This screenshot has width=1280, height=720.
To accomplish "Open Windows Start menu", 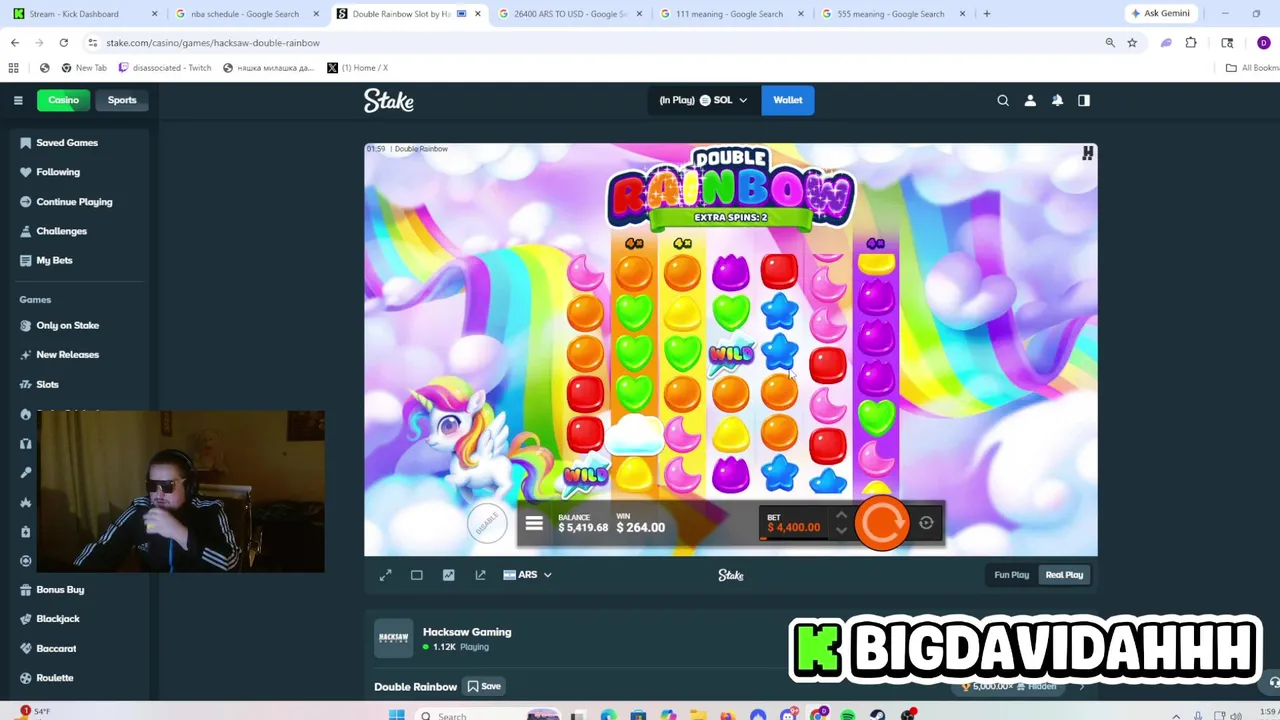I will pos(396,715).
